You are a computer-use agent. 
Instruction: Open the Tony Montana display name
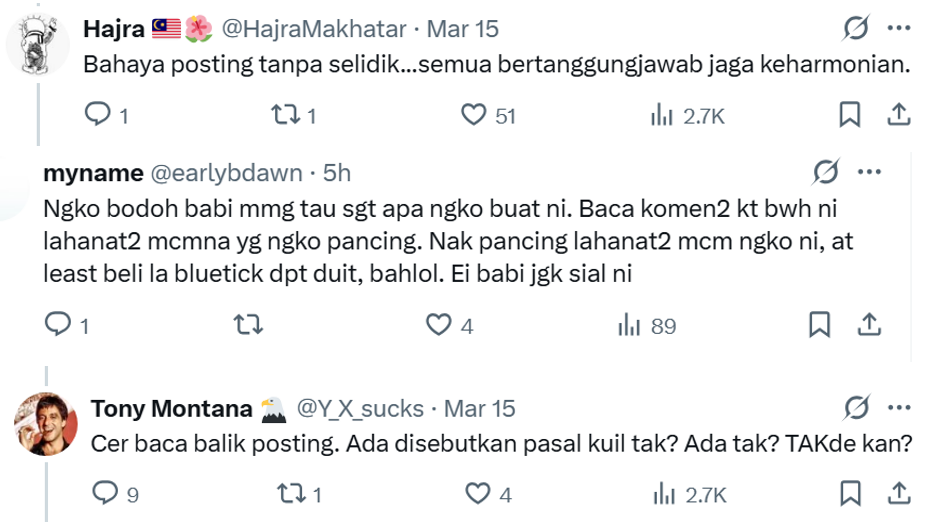170,408
